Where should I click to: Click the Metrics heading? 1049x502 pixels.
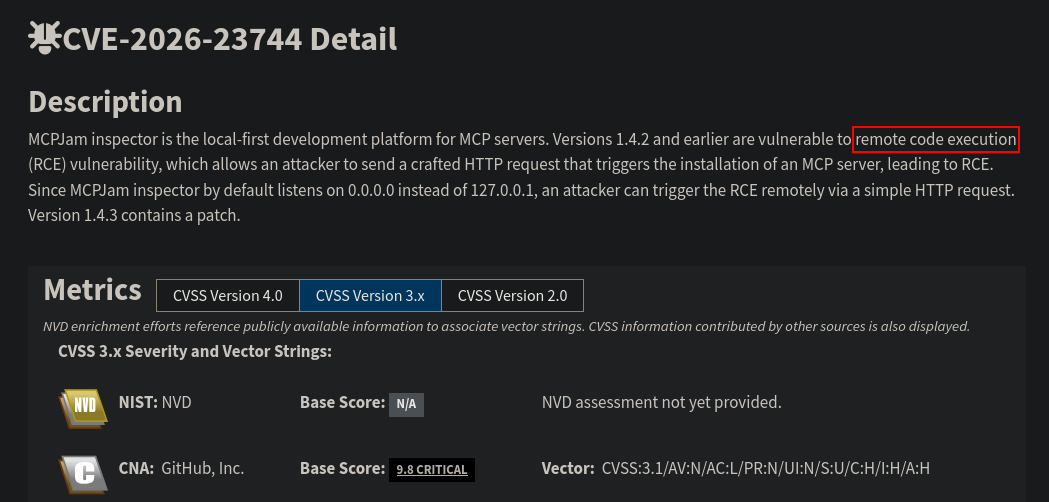(92, 290)
